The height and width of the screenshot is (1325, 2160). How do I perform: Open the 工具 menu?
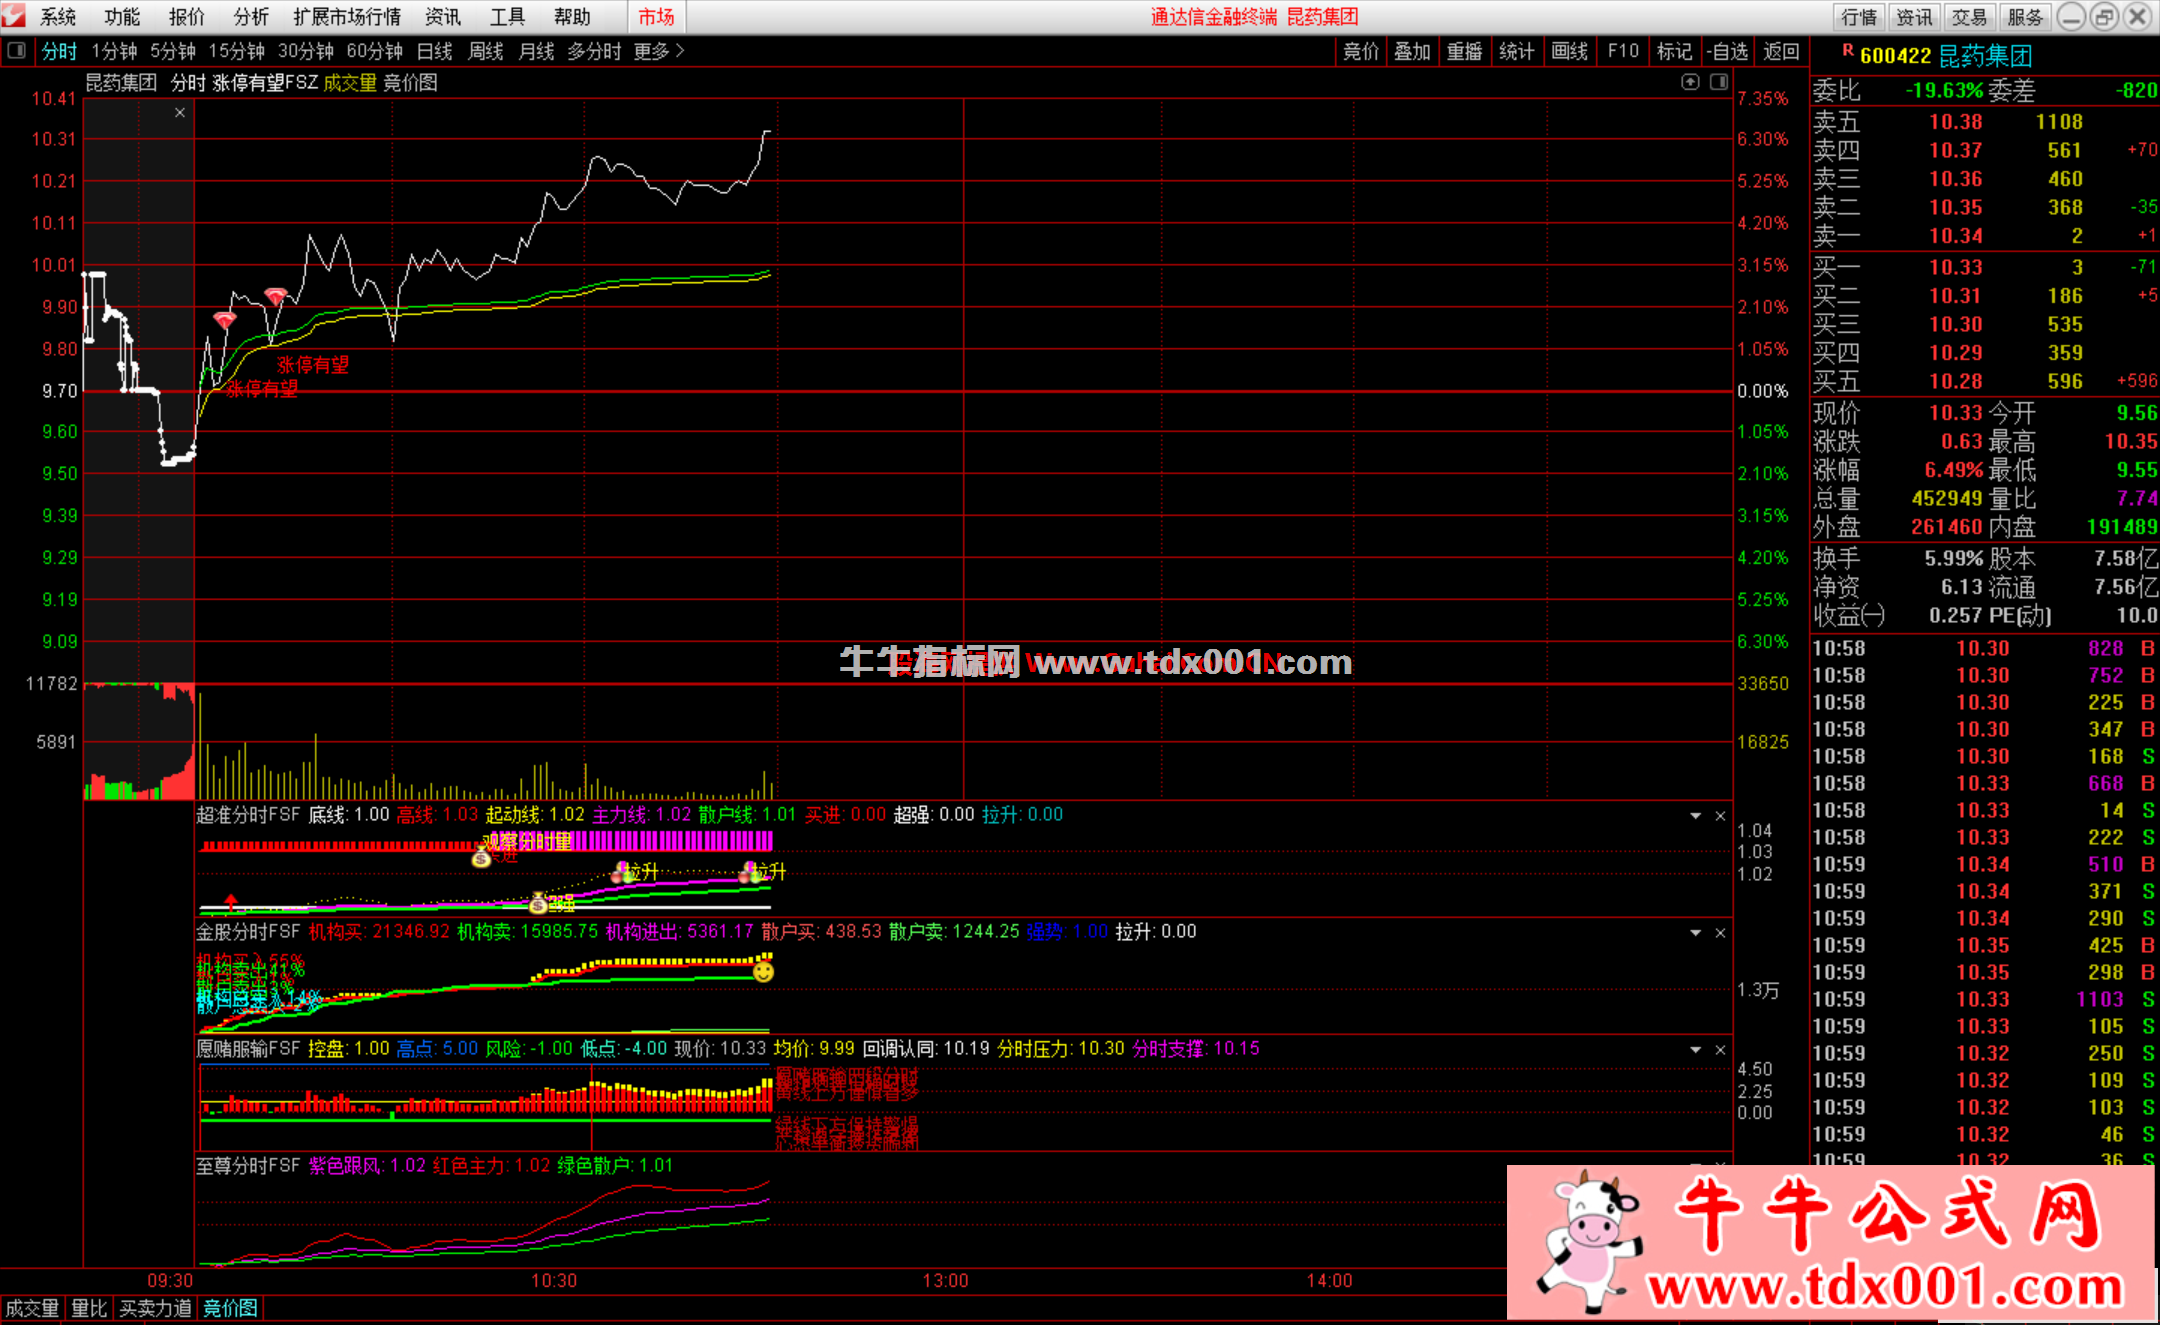[x=507, y=17]
